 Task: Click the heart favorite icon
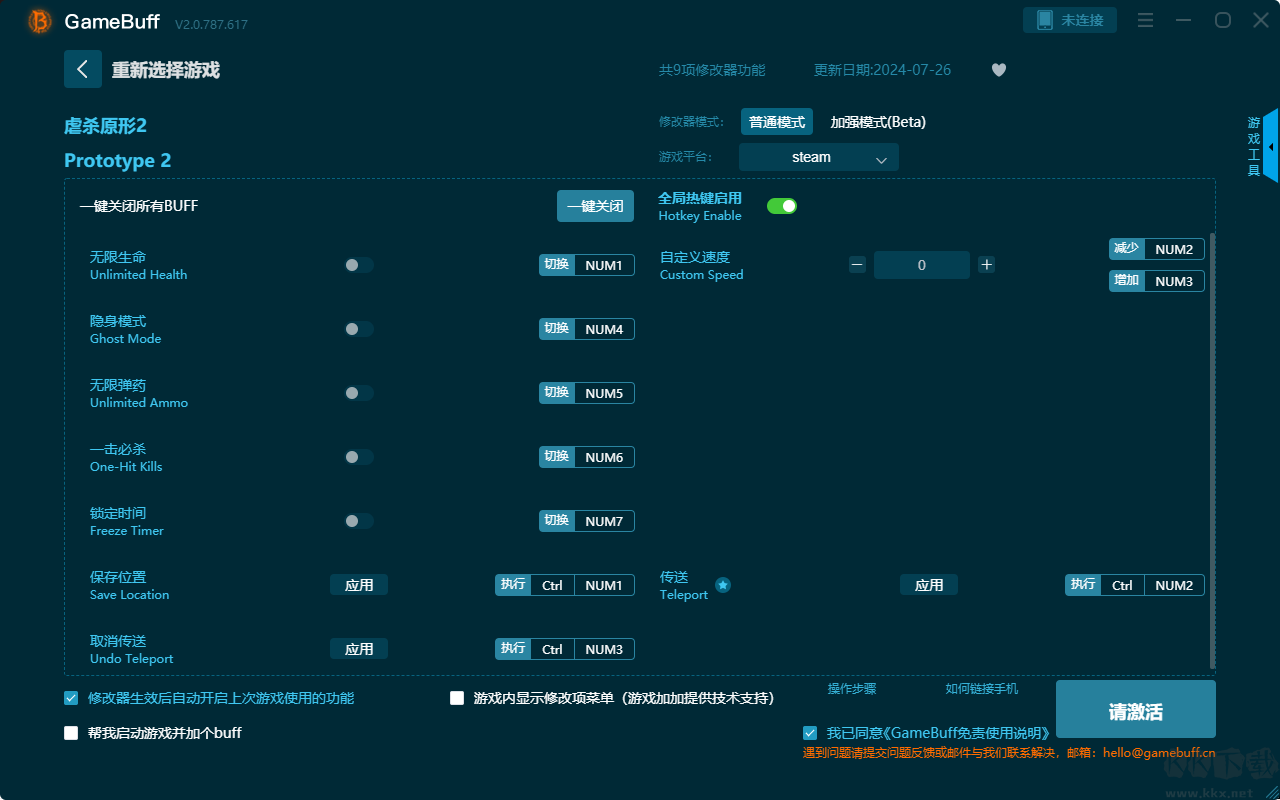click(998, 70)
